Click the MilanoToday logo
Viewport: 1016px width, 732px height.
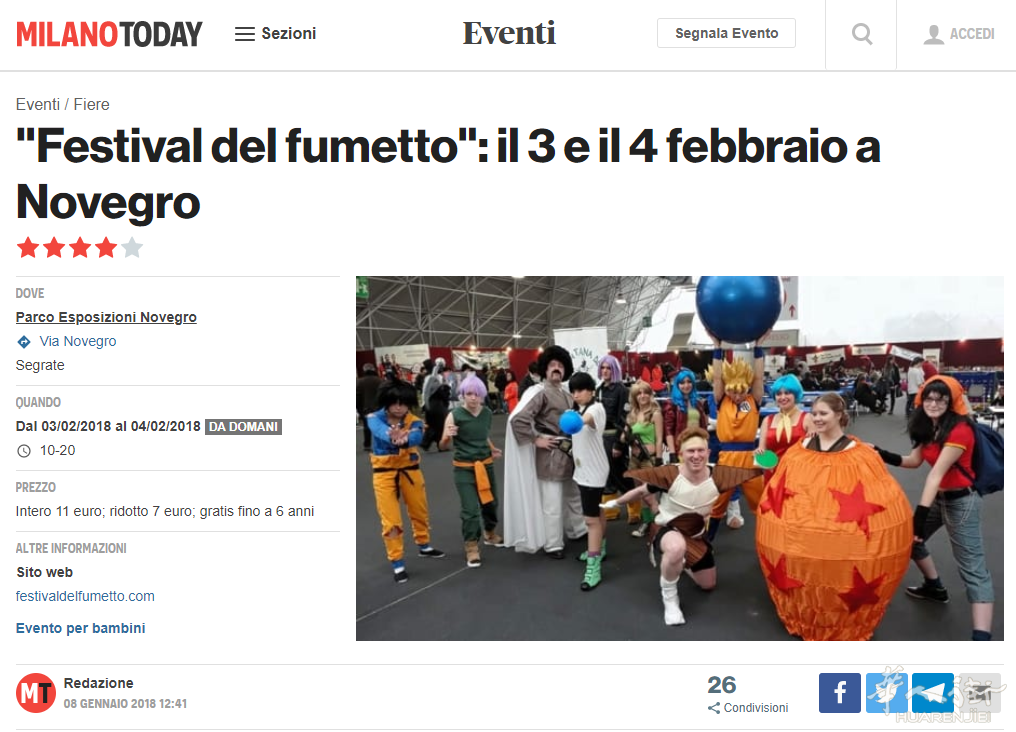tap(110, 34)
